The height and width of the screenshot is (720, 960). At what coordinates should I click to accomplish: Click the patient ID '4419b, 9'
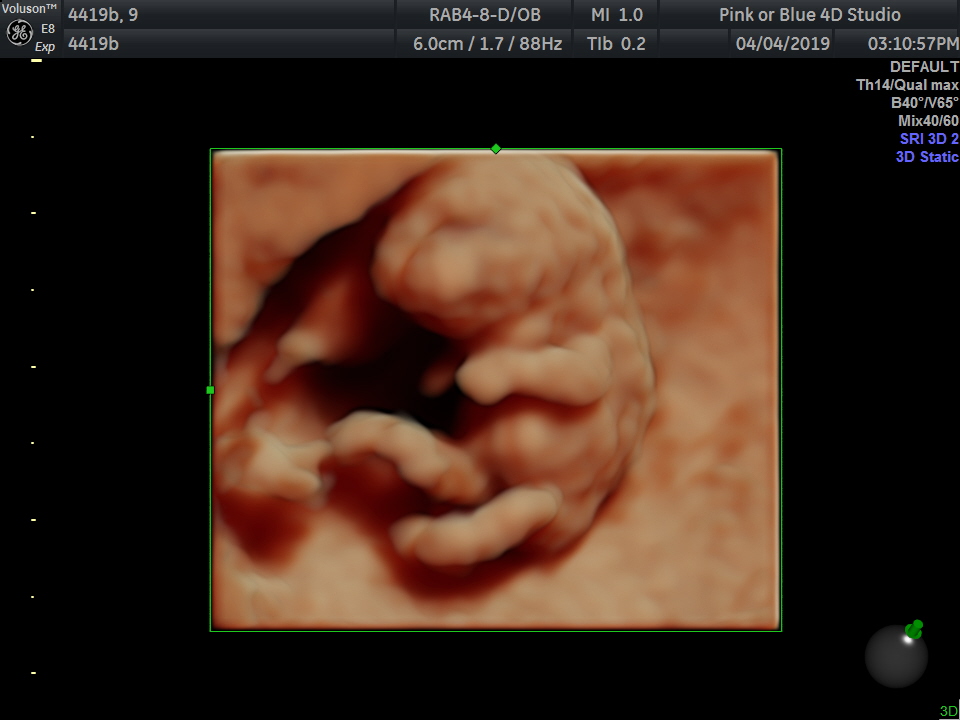(x=103, y=15)
